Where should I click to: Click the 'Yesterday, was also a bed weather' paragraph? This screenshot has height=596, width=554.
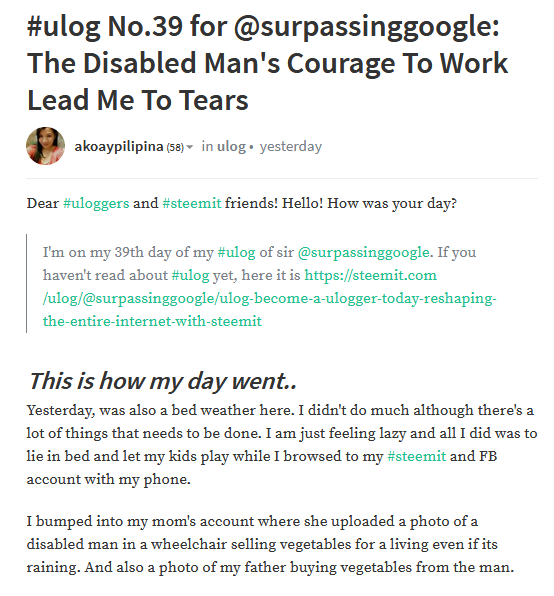282,445
